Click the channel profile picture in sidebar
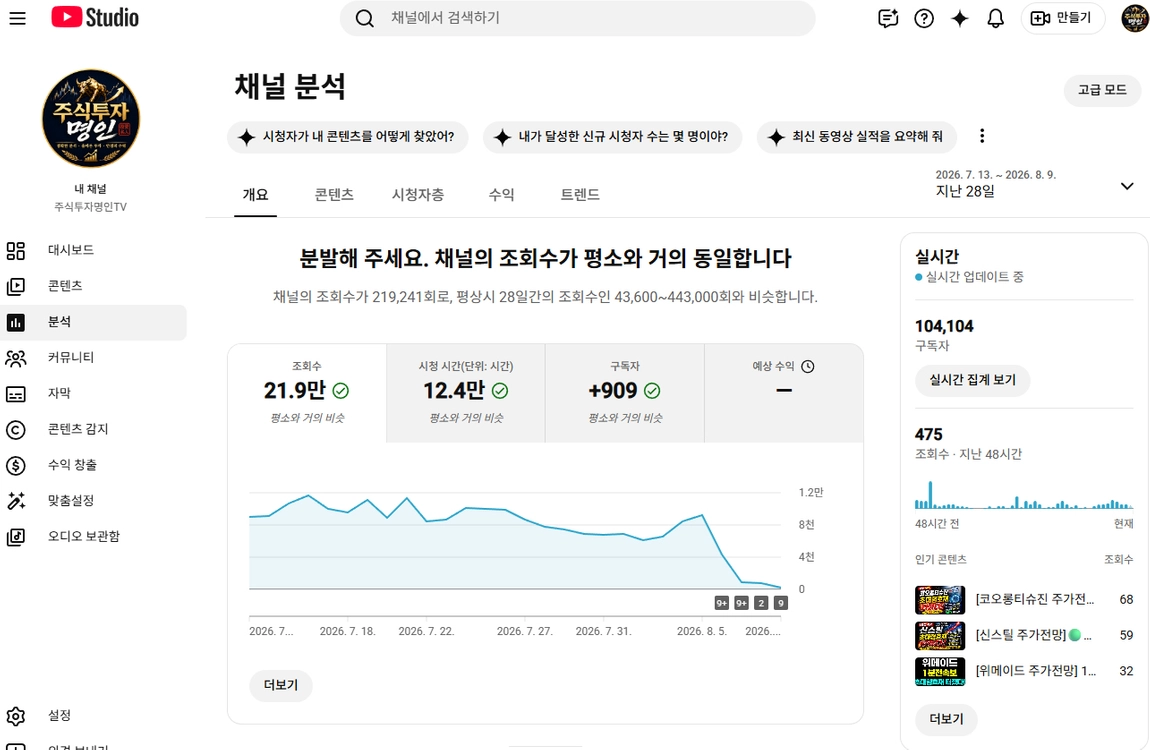 click(91, 119)
